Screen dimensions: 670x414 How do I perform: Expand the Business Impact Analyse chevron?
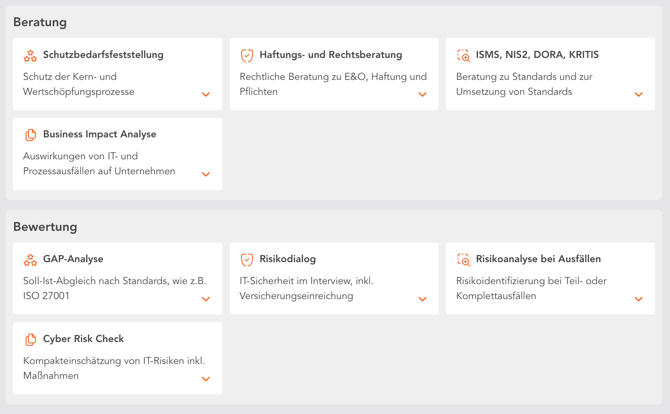click(x=206, y=174)
